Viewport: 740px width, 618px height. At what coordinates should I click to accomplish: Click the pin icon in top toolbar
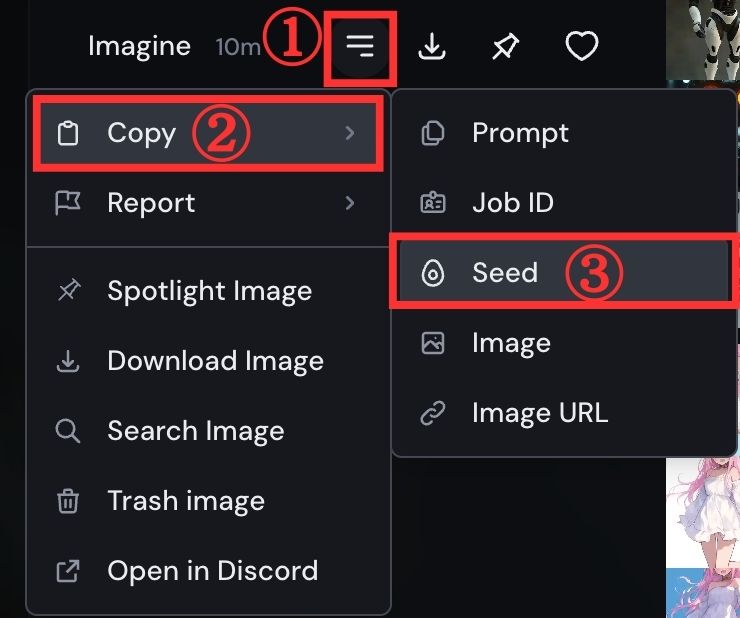(506, 47)
